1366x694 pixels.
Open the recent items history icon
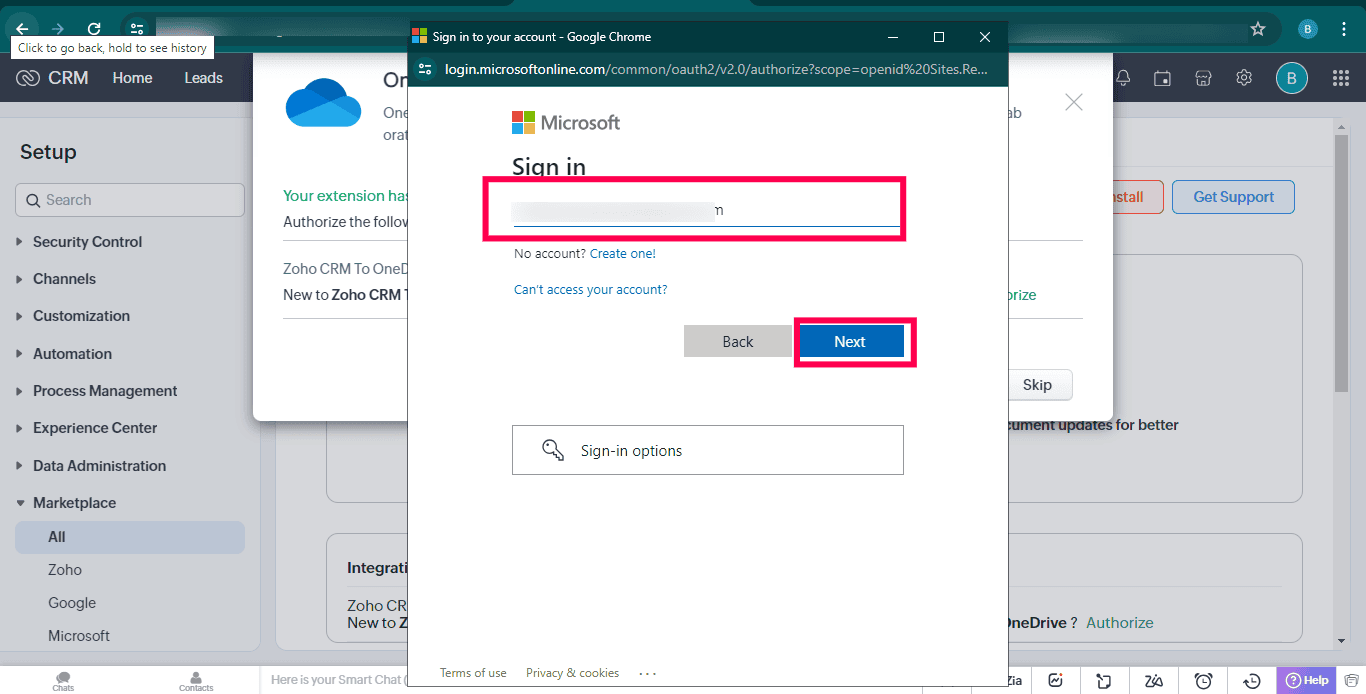click(1252, 681)
